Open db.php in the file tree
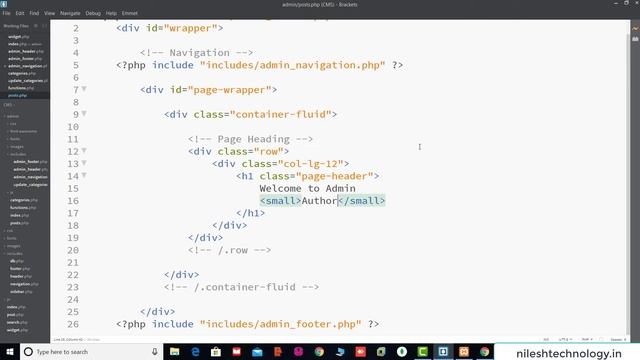 [17, 261]
